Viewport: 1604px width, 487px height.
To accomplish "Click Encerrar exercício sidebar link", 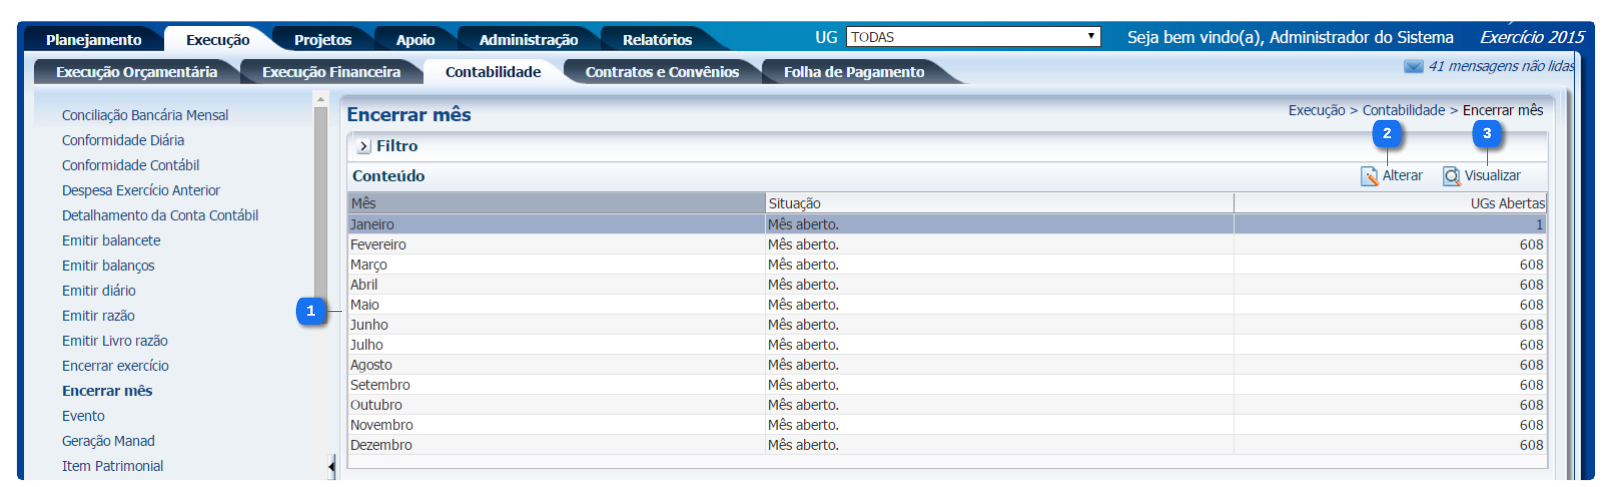I will [115, 366].
